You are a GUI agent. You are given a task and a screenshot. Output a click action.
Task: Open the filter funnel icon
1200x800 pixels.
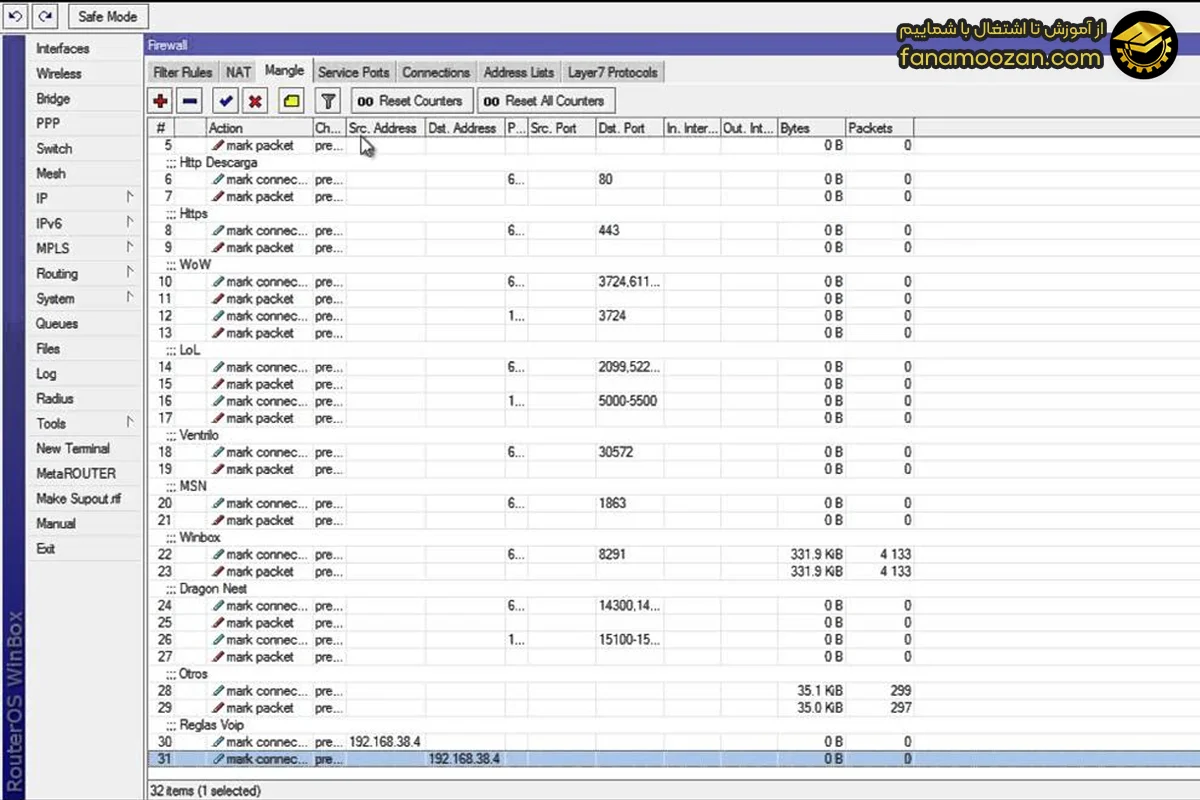pyautogui.click(x=328, y=101)
